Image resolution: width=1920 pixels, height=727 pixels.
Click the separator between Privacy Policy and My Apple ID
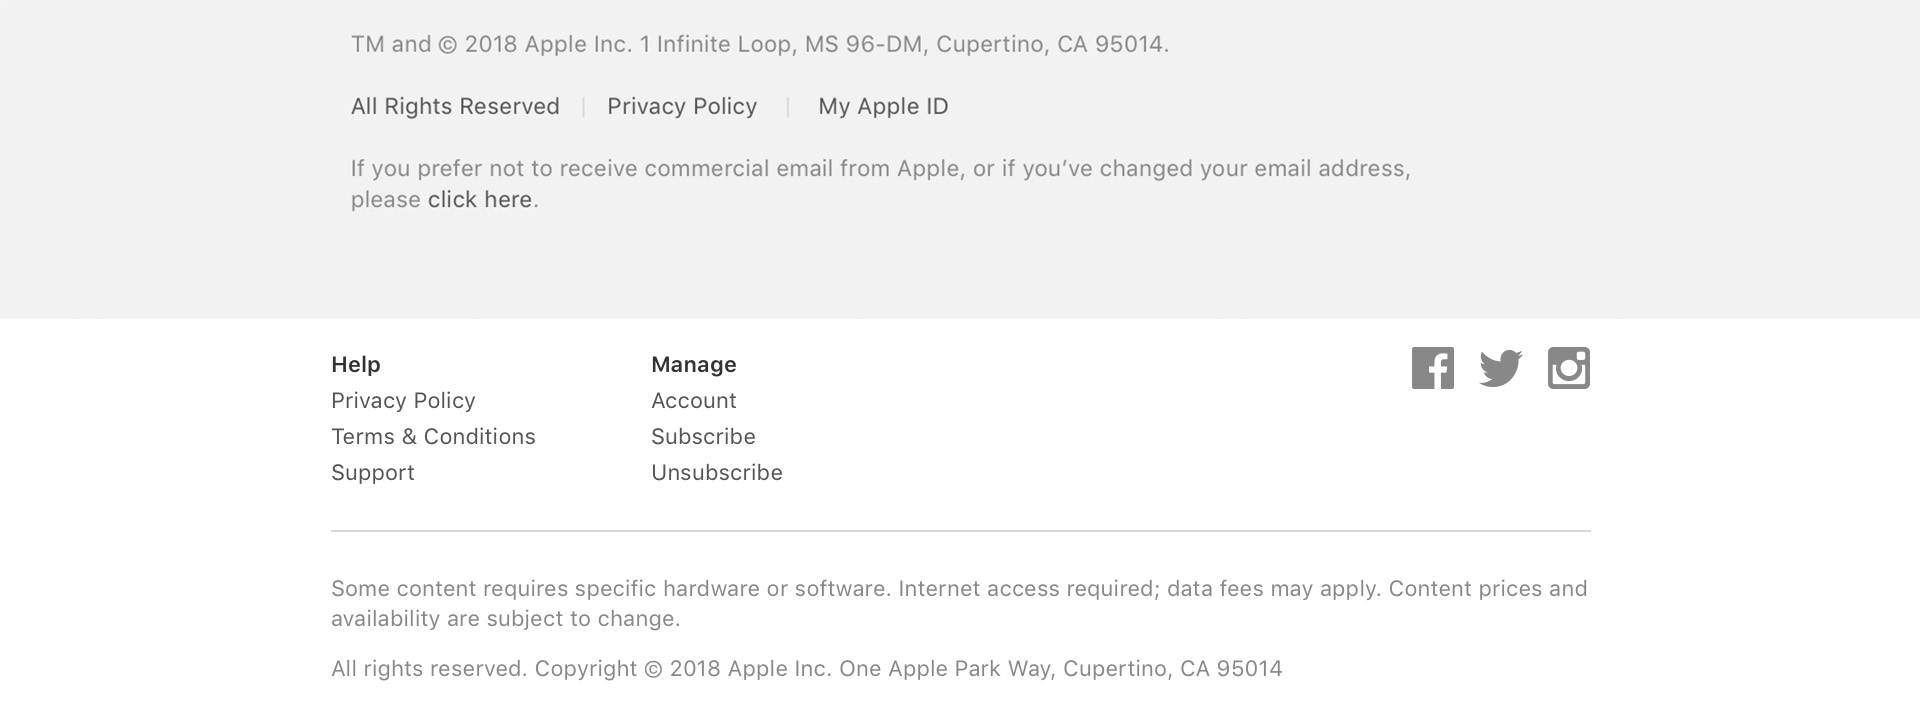tap(788, 106)
